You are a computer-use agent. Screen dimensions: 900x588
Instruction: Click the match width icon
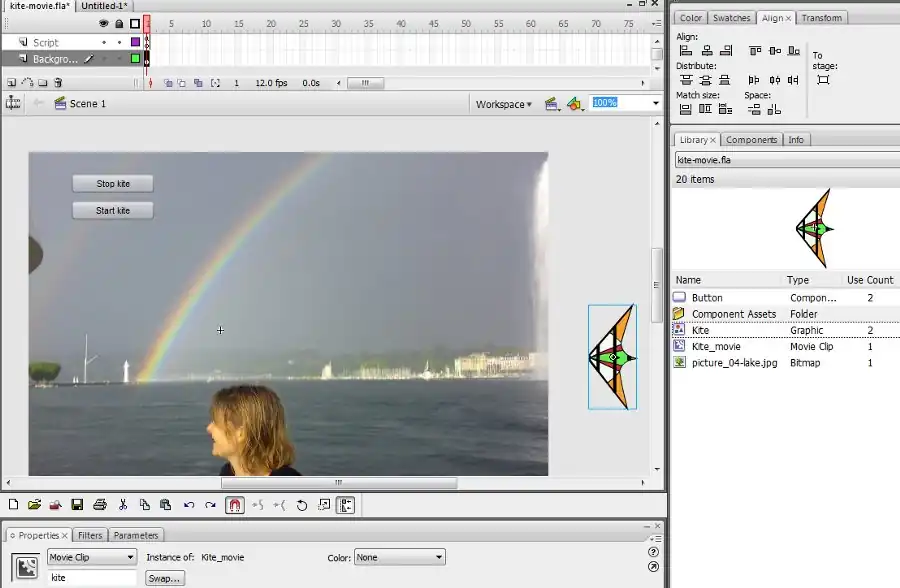(x=686, y=109)
